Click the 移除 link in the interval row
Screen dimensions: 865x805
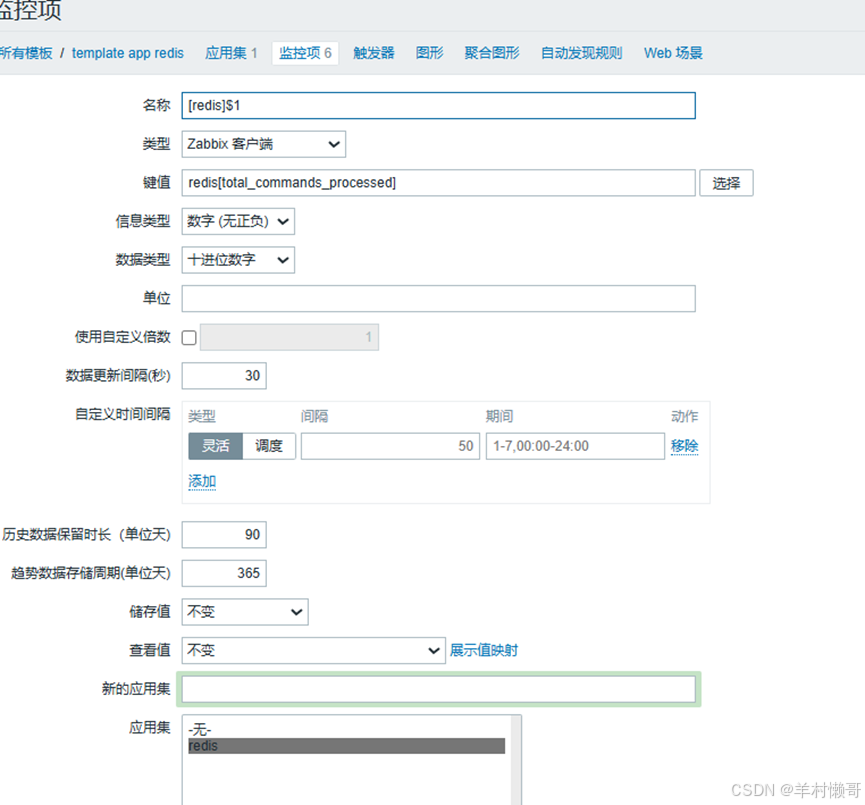(x=685, y=446)
